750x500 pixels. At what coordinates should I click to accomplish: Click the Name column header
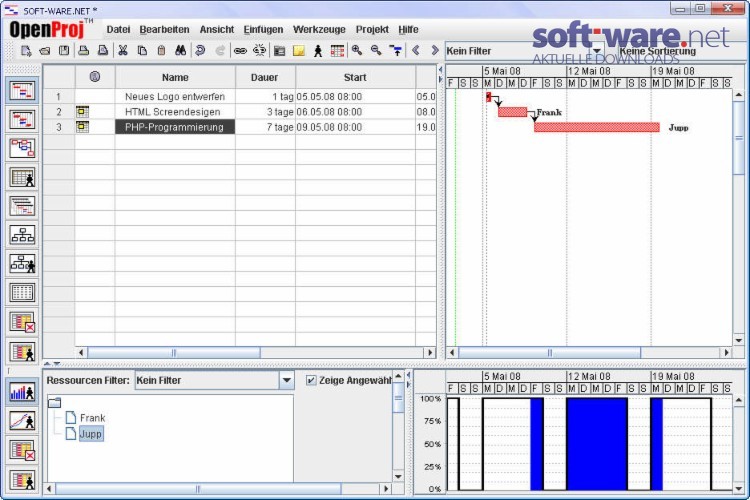pyautogui.click(x=175, y=78)
